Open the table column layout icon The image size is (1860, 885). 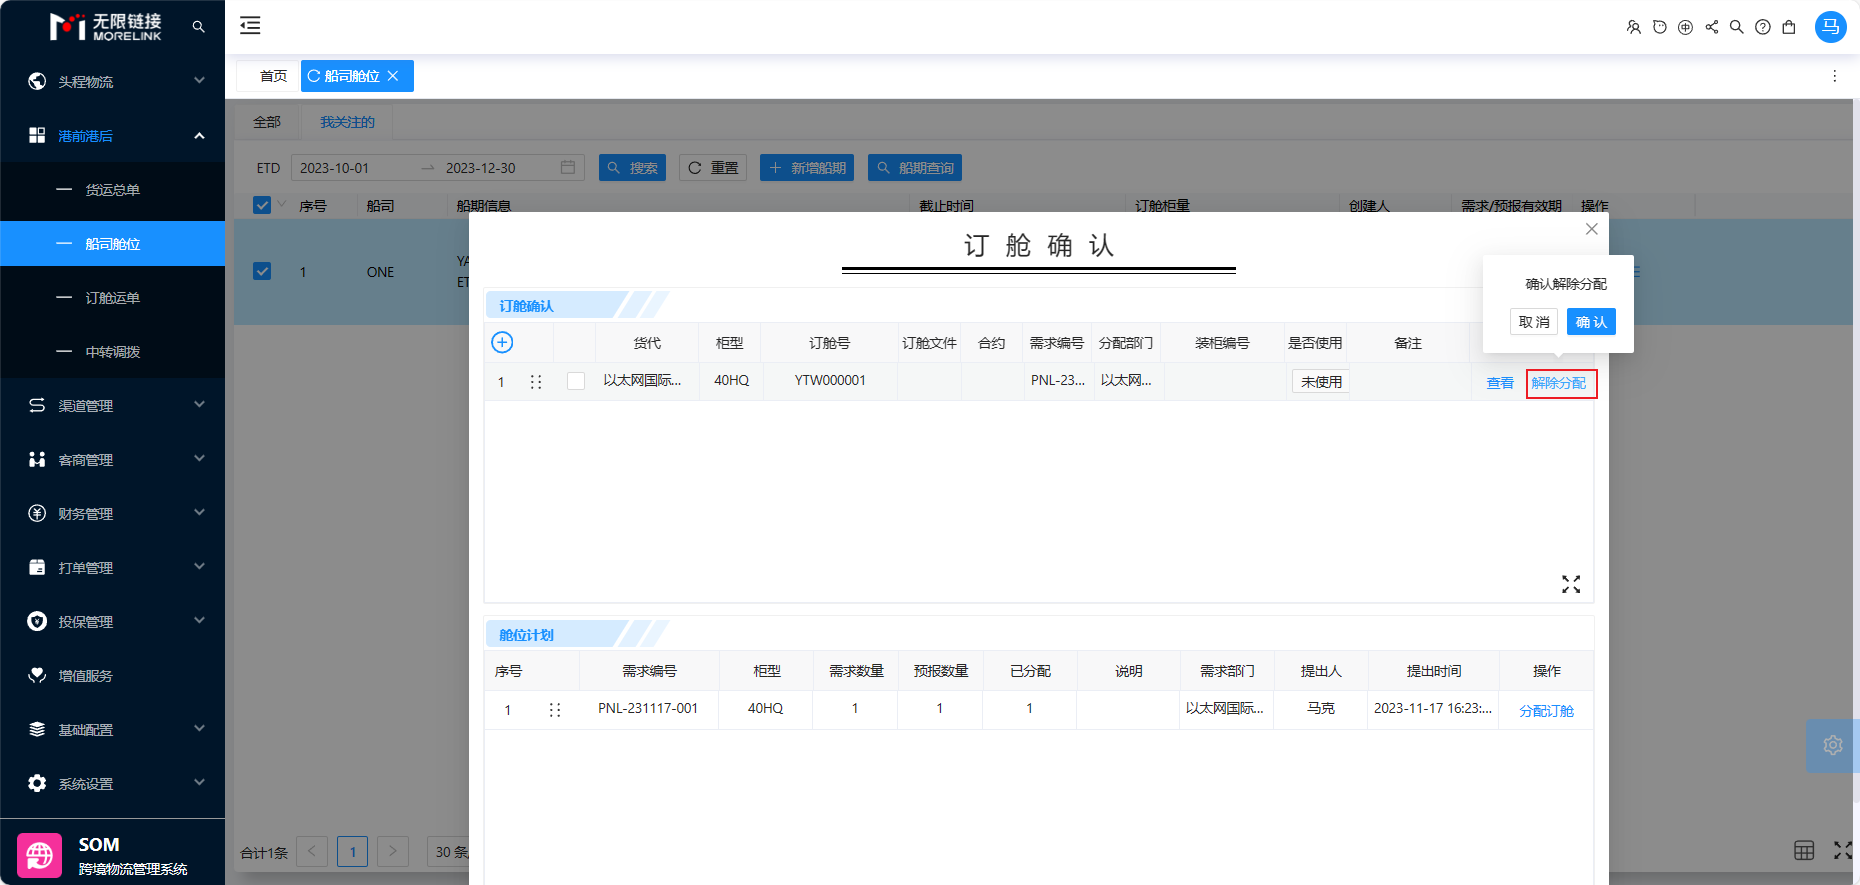pos(1804,850)
